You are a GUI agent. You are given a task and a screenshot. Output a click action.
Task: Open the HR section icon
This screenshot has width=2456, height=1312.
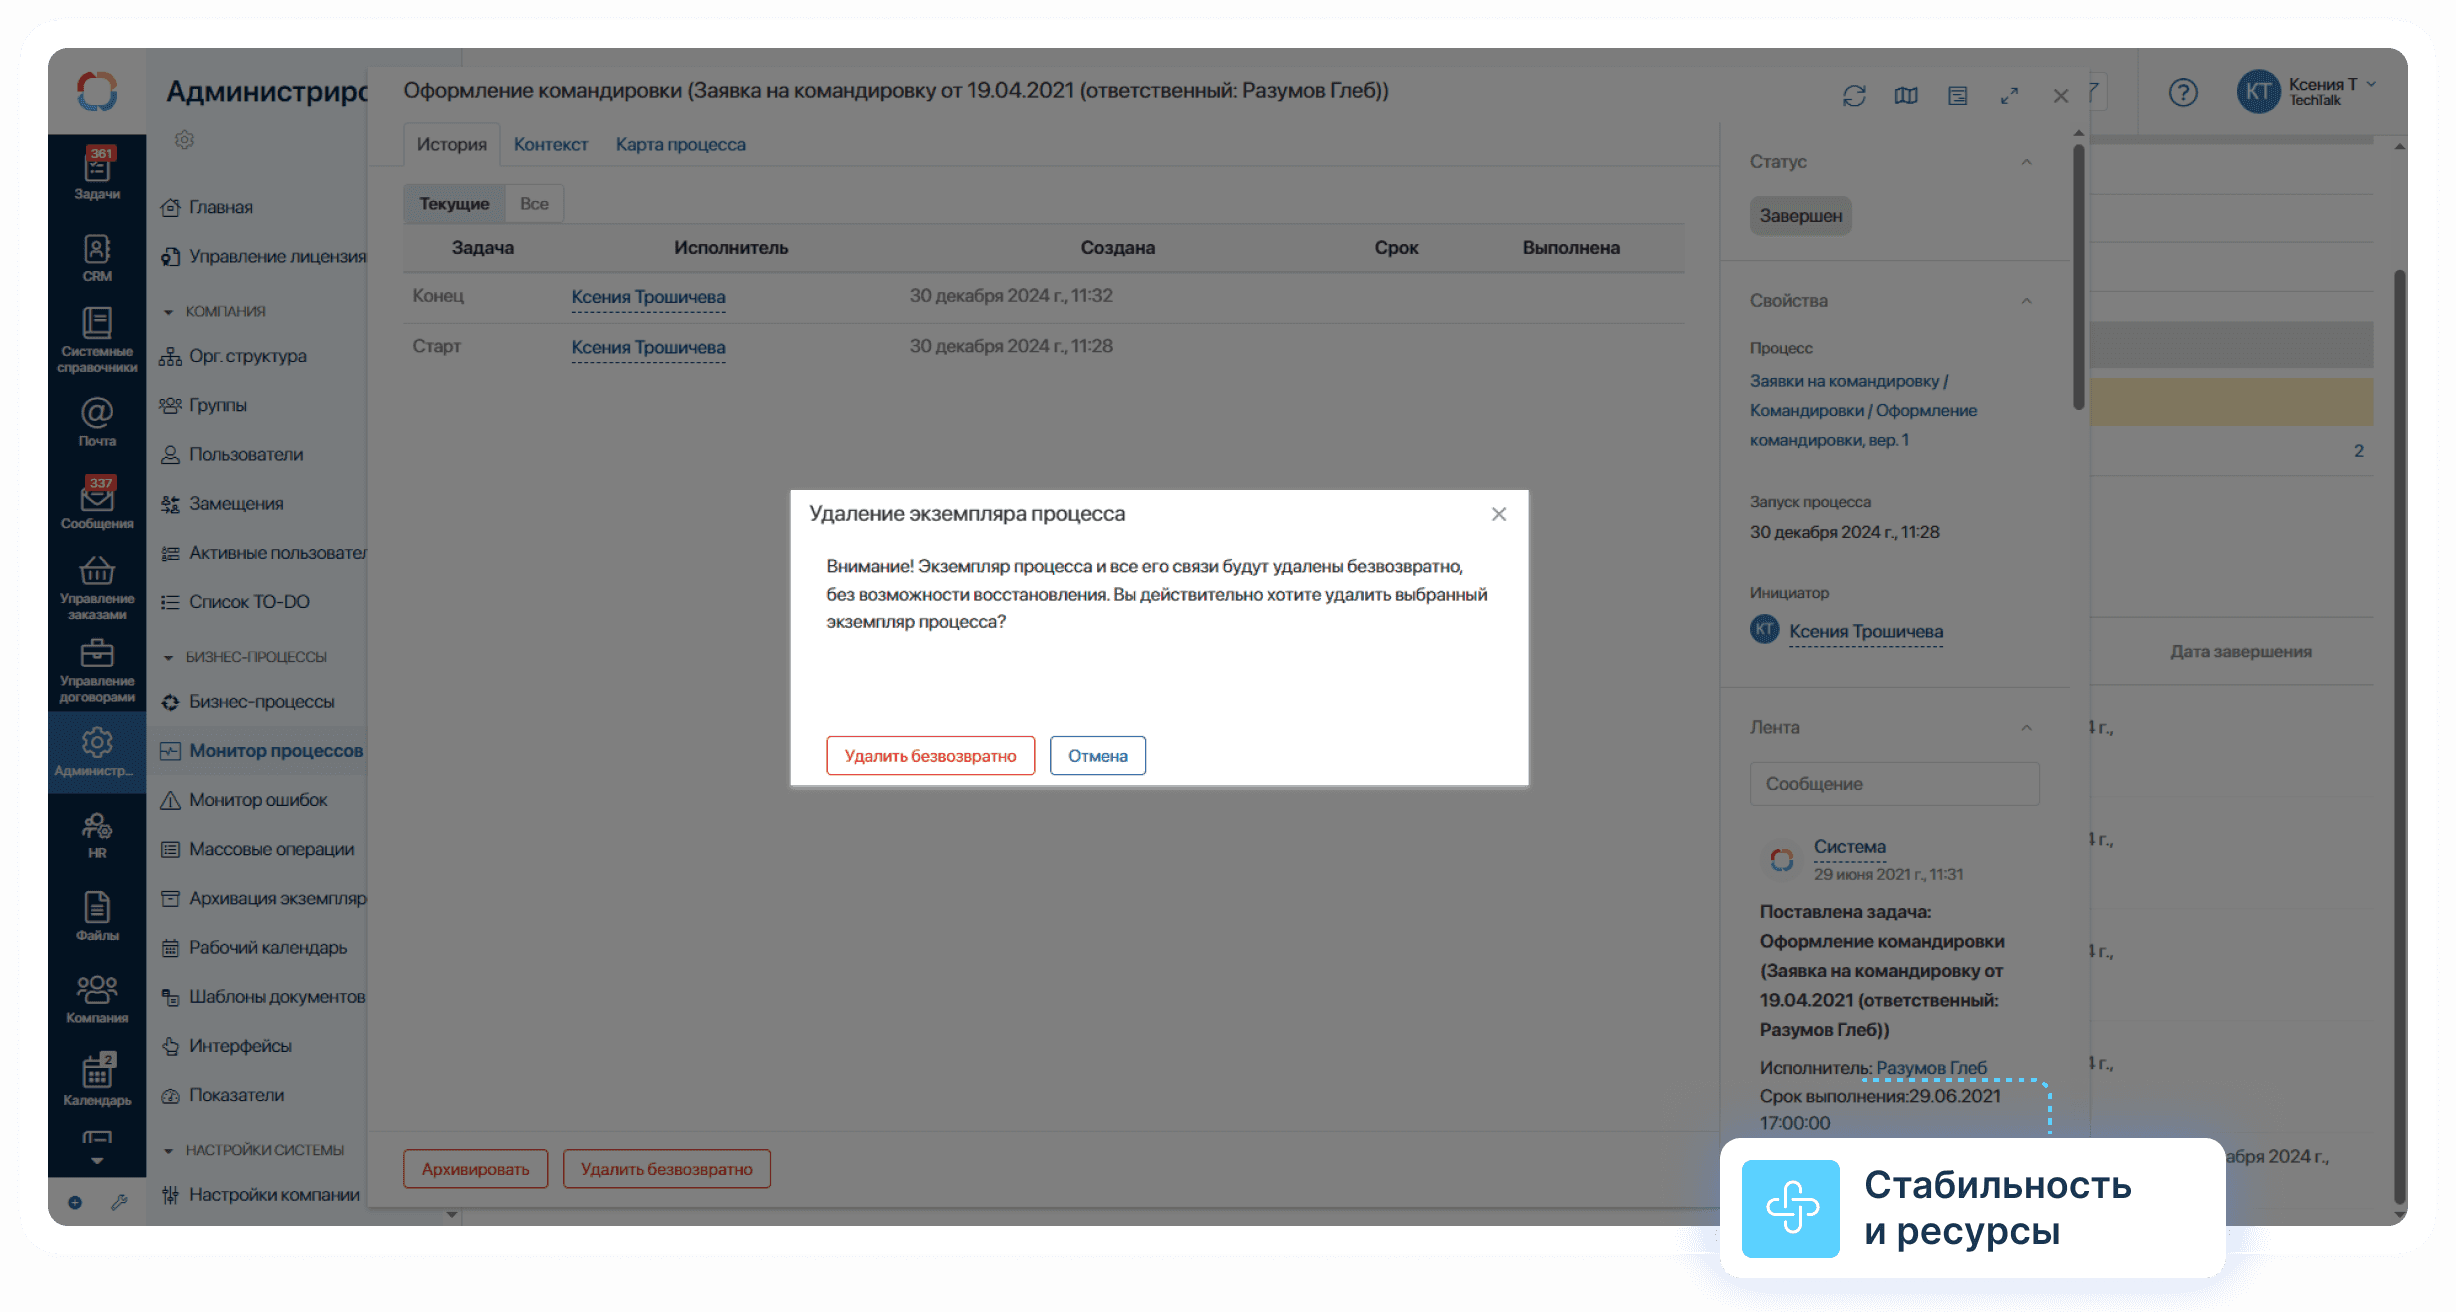97,836
